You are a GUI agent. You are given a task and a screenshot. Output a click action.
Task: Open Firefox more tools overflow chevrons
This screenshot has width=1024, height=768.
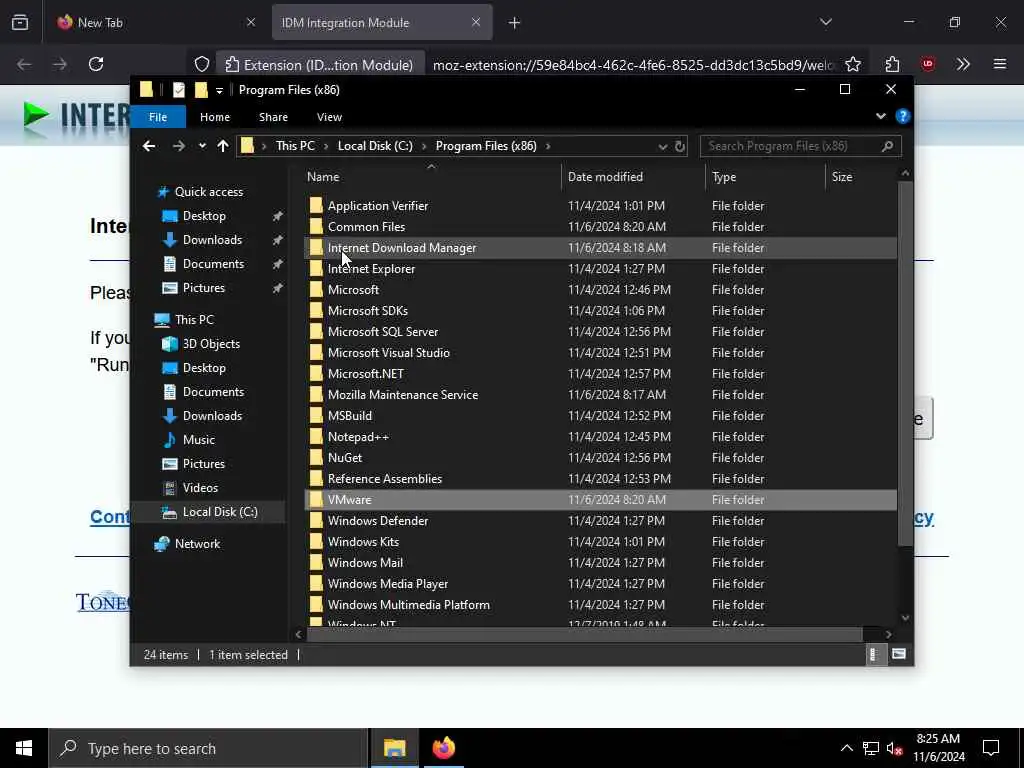(963, 64)
